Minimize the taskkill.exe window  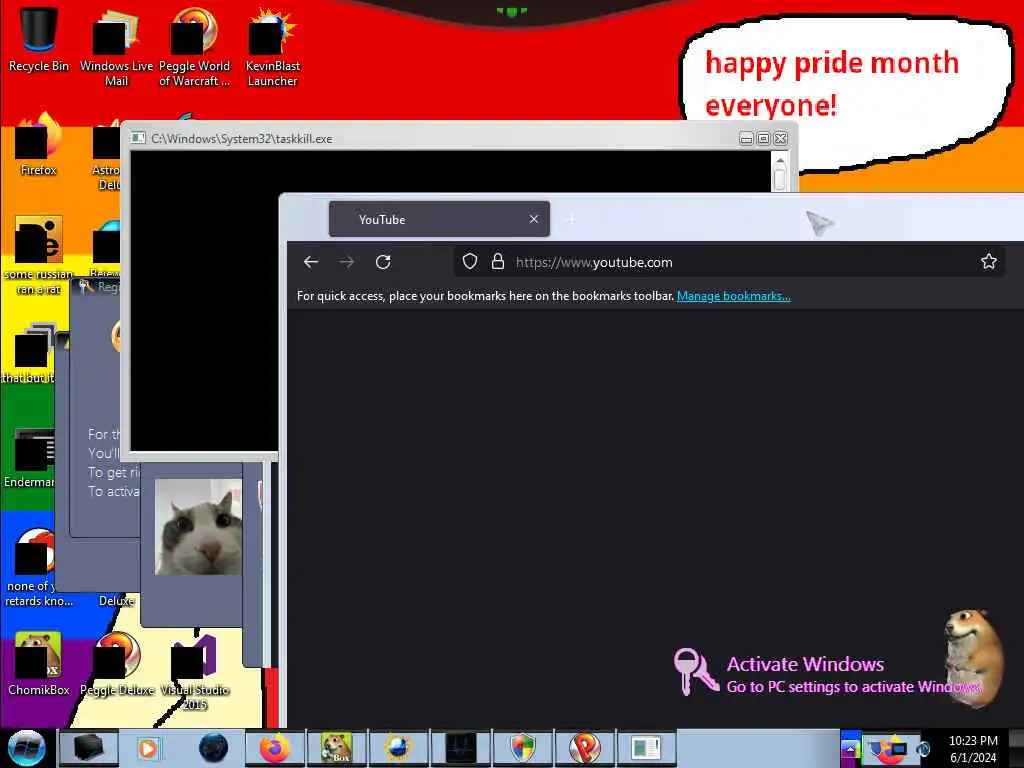(746, 138)
